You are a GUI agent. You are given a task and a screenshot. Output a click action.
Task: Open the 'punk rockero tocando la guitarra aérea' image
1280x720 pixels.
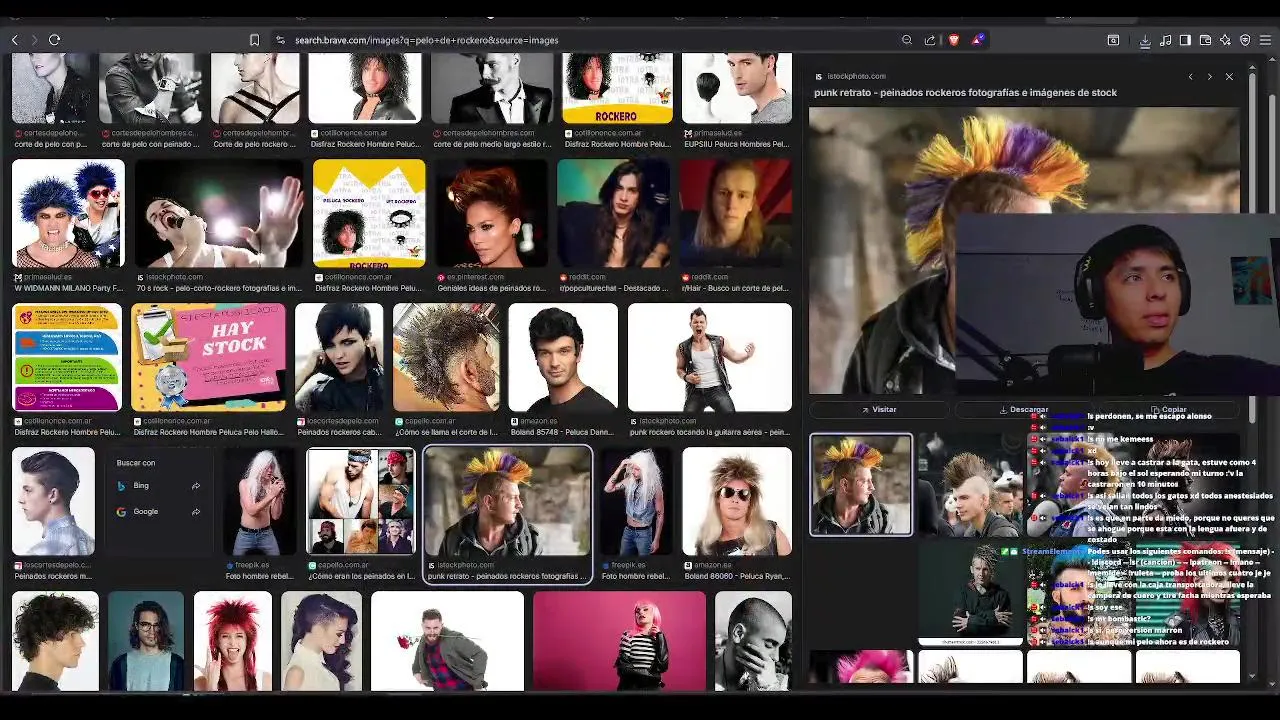[709, 358]
